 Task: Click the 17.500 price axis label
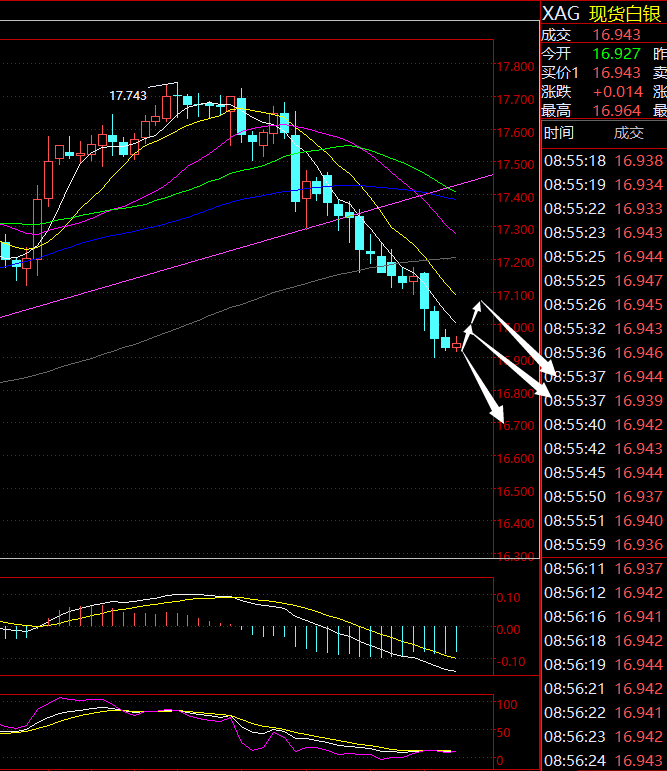pos(515,164)
